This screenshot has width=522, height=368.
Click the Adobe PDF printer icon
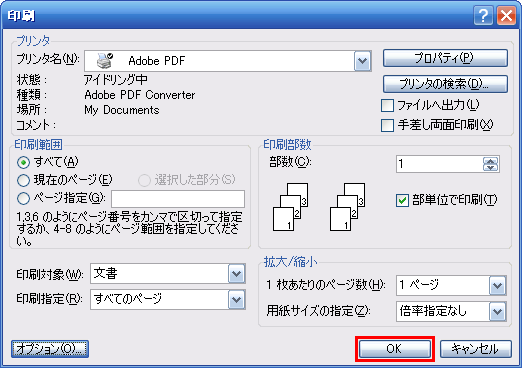click(105, 60)
